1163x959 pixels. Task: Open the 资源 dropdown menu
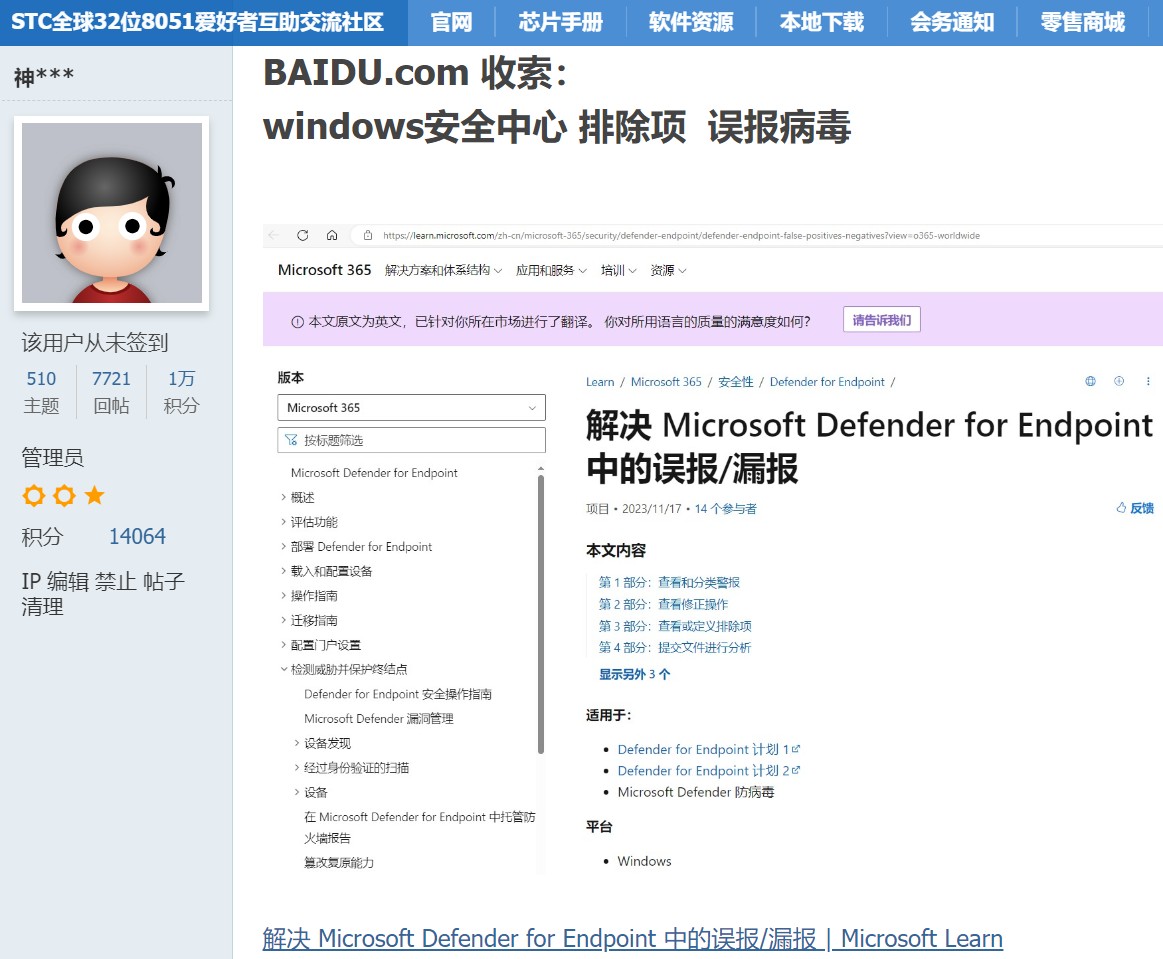(x=668, y=271)
